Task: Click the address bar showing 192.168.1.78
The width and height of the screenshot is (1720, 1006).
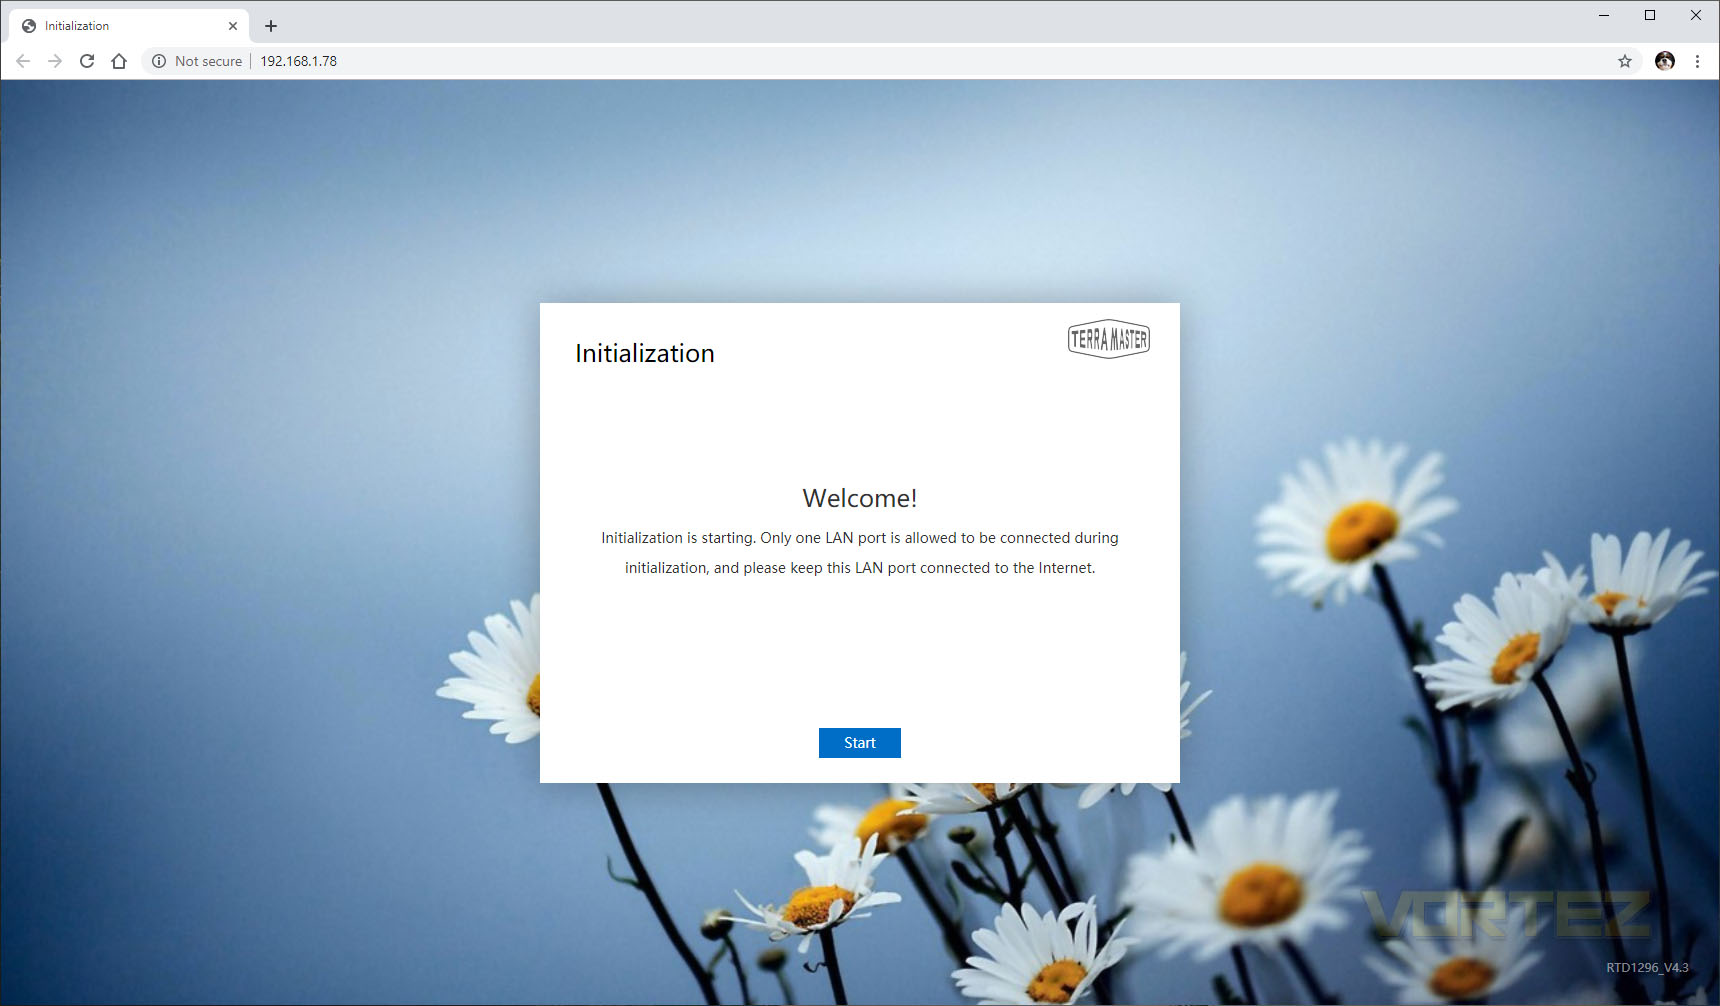Action: coord(880,61)
